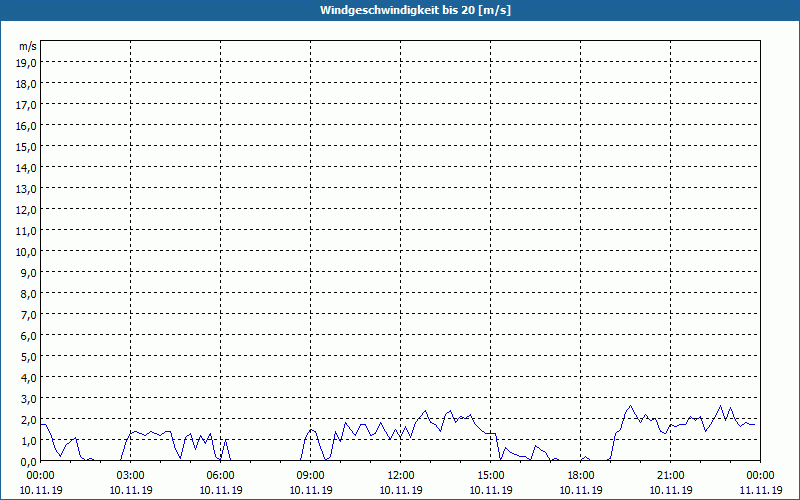Click the 21:00 x-axis label
The image size is (800, 500).
670,476
